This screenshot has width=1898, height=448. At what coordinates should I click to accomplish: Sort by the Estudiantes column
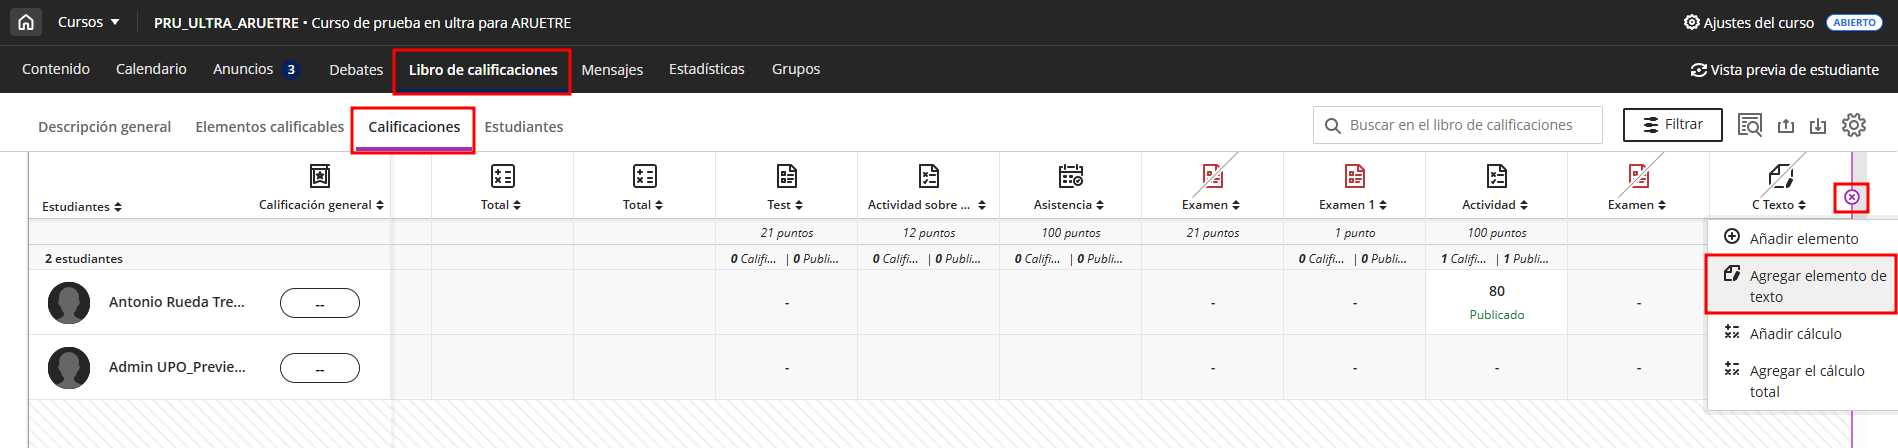pyautogui.click(x=82, y=207)
